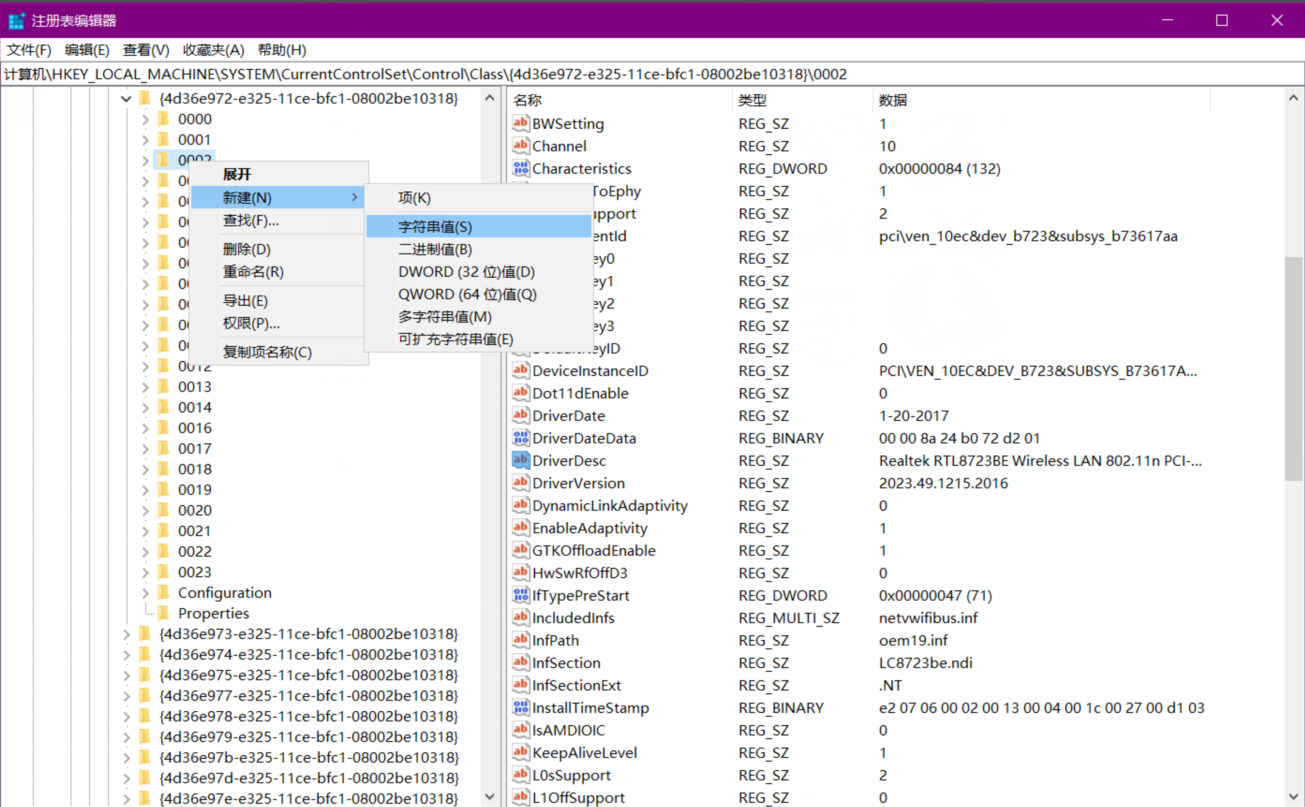
Task: Expand the 0013 subkey arrow
Action: coord(145,387)
